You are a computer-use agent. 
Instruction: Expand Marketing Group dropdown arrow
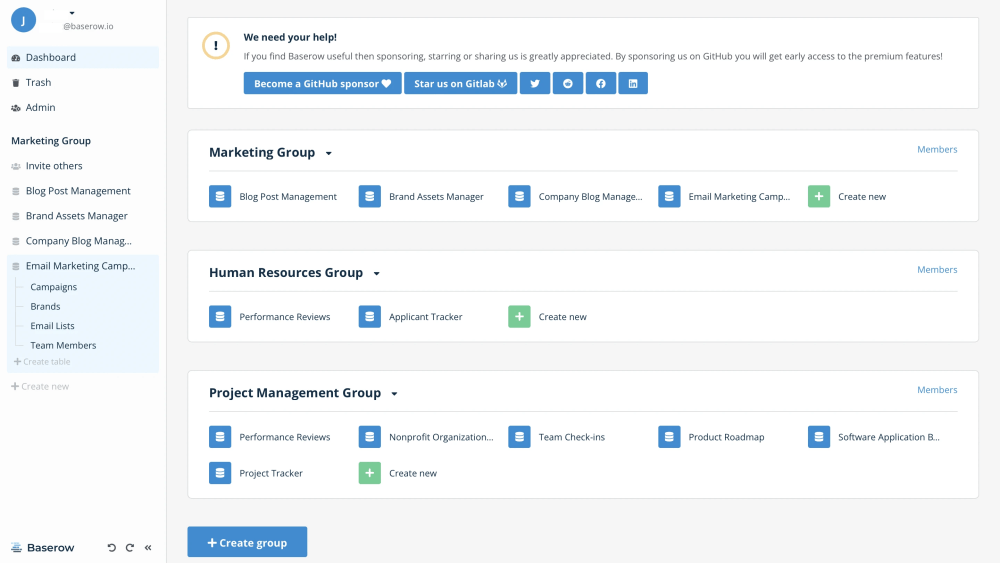(329, 154)
